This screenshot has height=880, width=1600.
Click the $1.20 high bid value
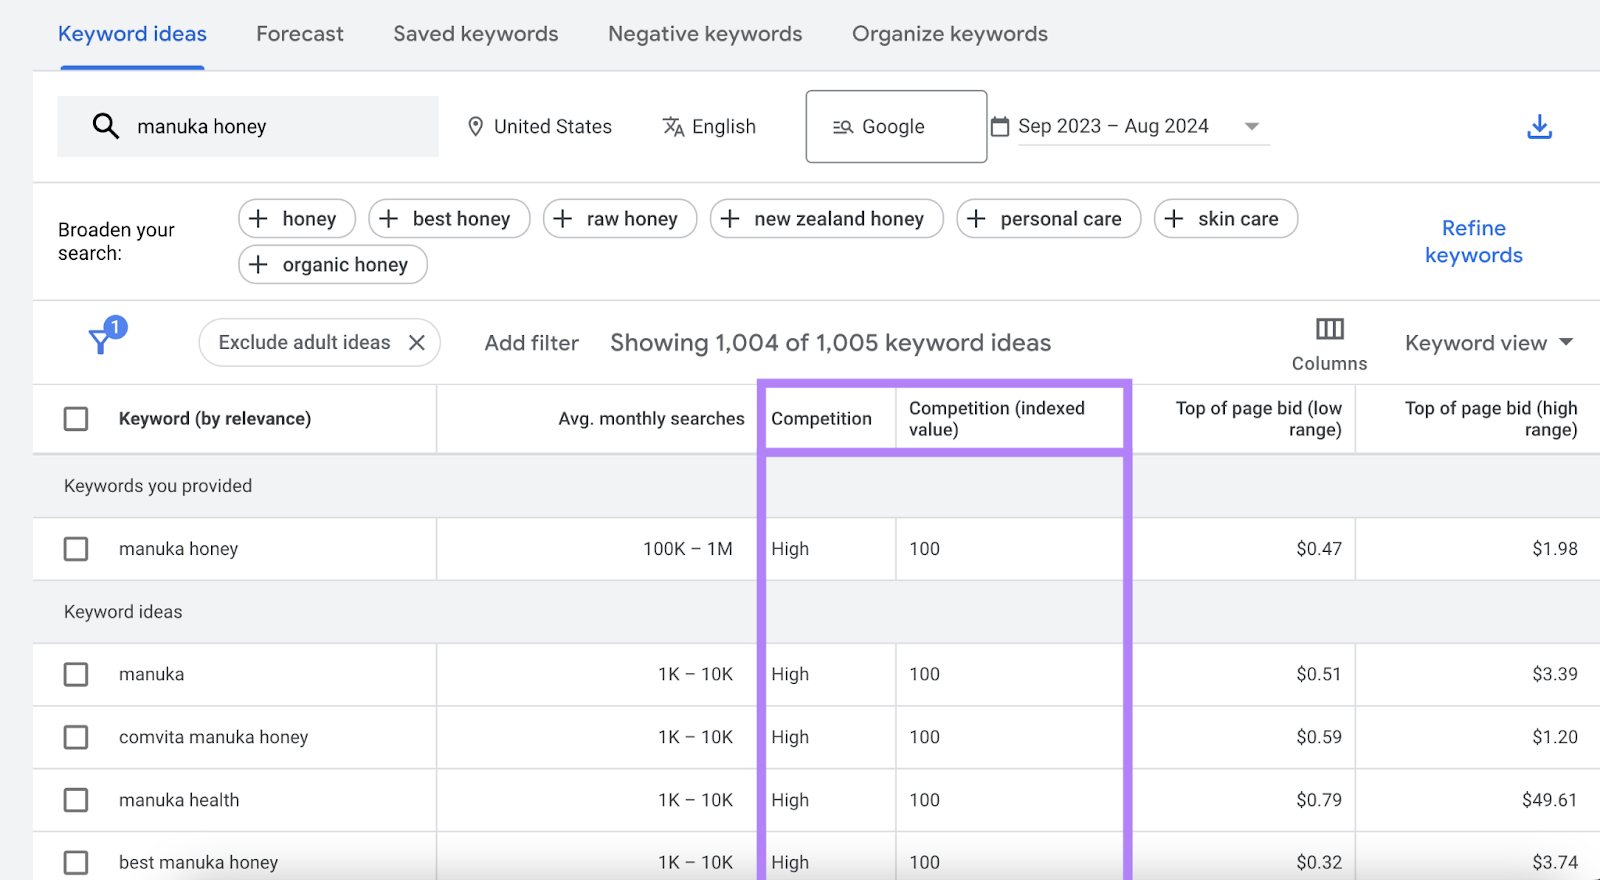(1555, 738)
